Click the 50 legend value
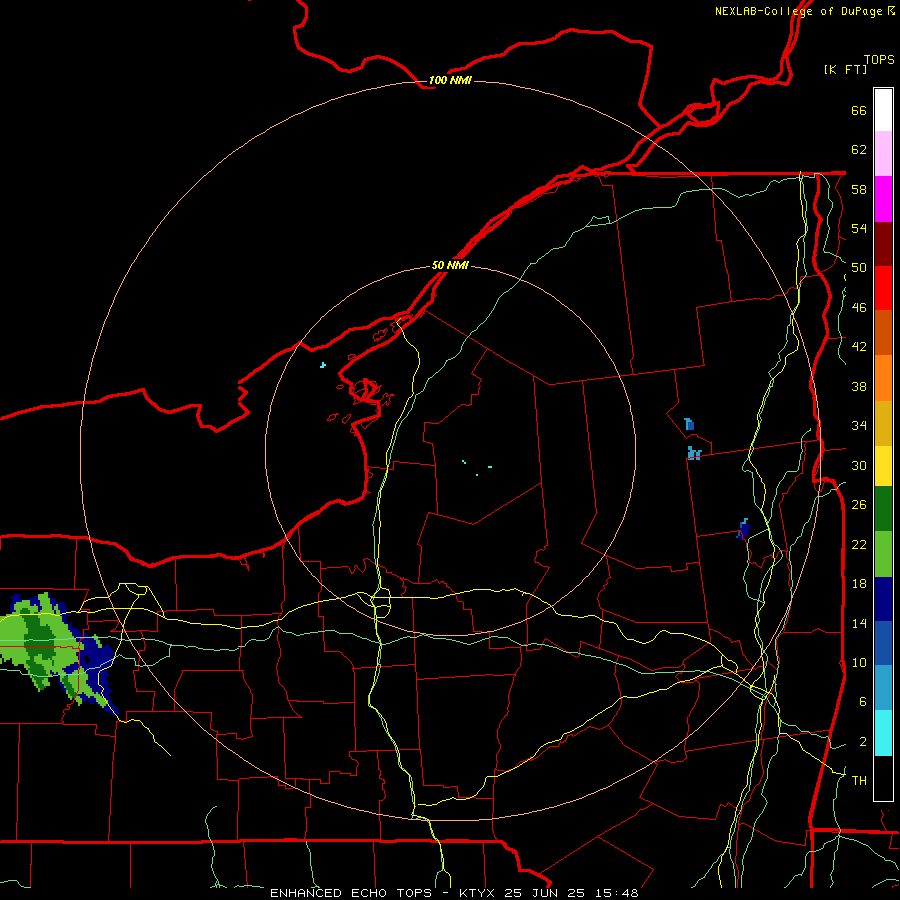This screenshot has width=900, height=900. (x=859, y=268)
